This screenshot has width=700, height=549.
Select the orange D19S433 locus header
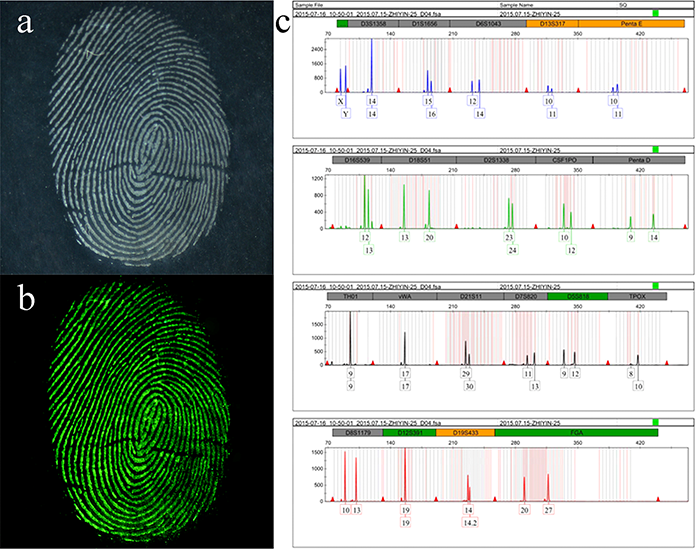pyautogui.click(x=466, y=433)
